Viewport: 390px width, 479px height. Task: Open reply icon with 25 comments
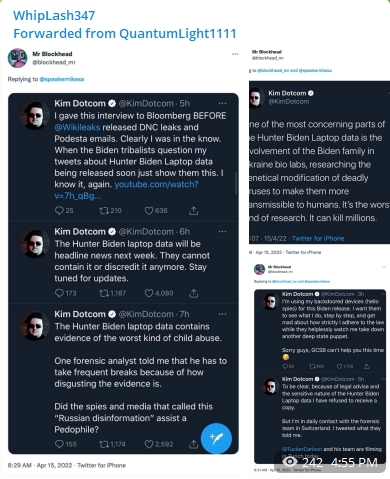pos(59,211)
